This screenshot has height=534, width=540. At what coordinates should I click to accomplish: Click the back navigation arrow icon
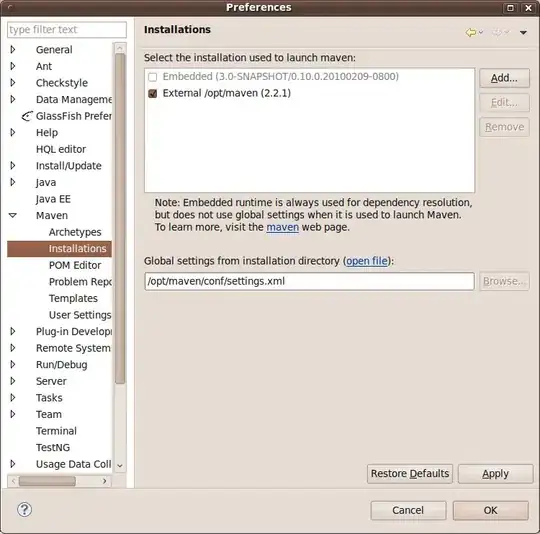471,32
